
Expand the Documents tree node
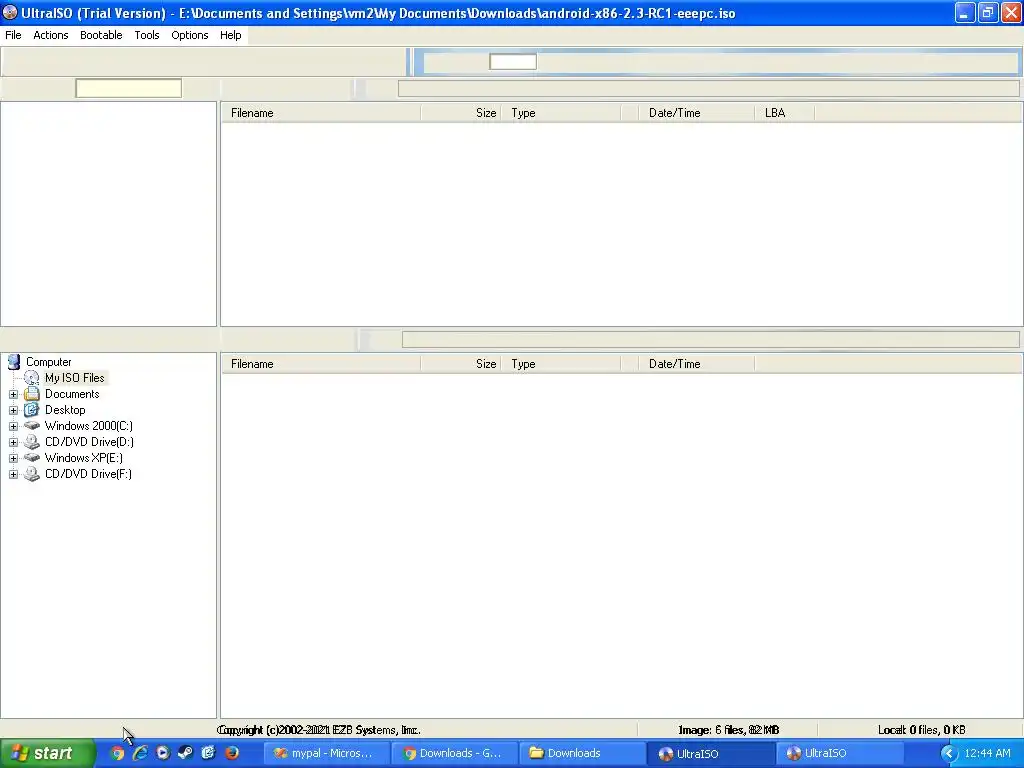[13, 394]
